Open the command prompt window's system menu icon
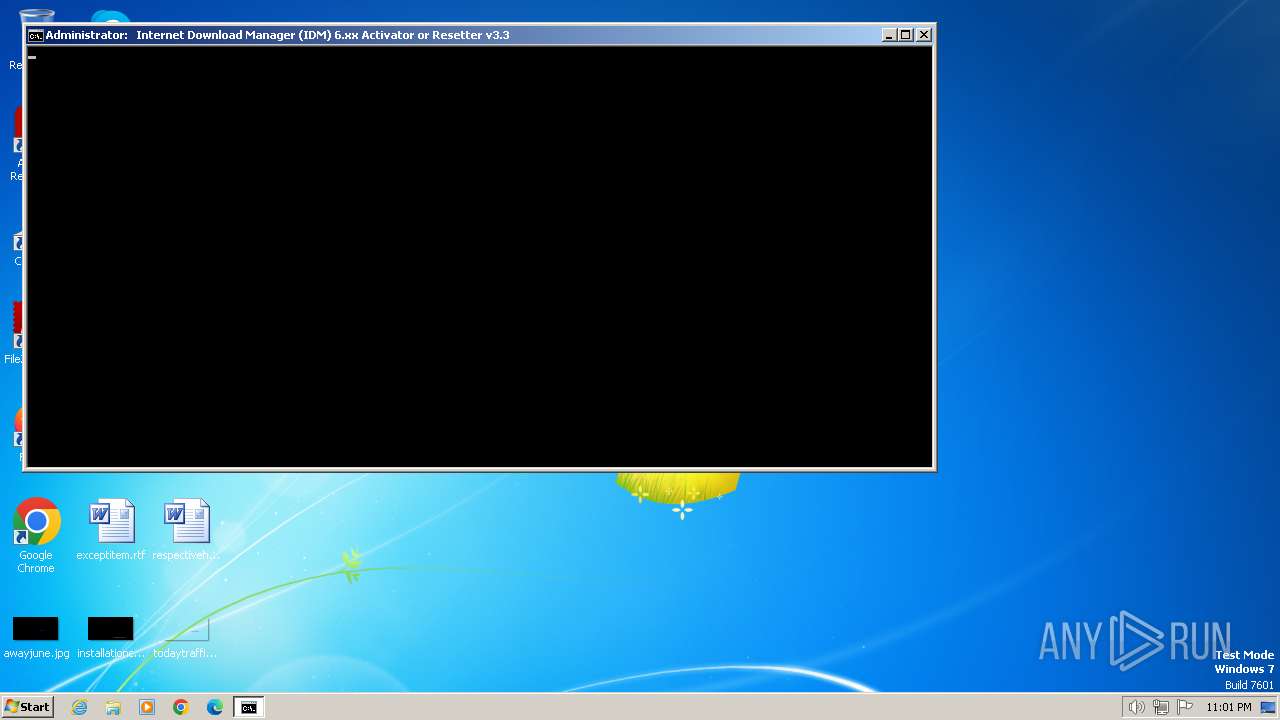Viewport: 1280px width, 720px height. pos(35,35)
